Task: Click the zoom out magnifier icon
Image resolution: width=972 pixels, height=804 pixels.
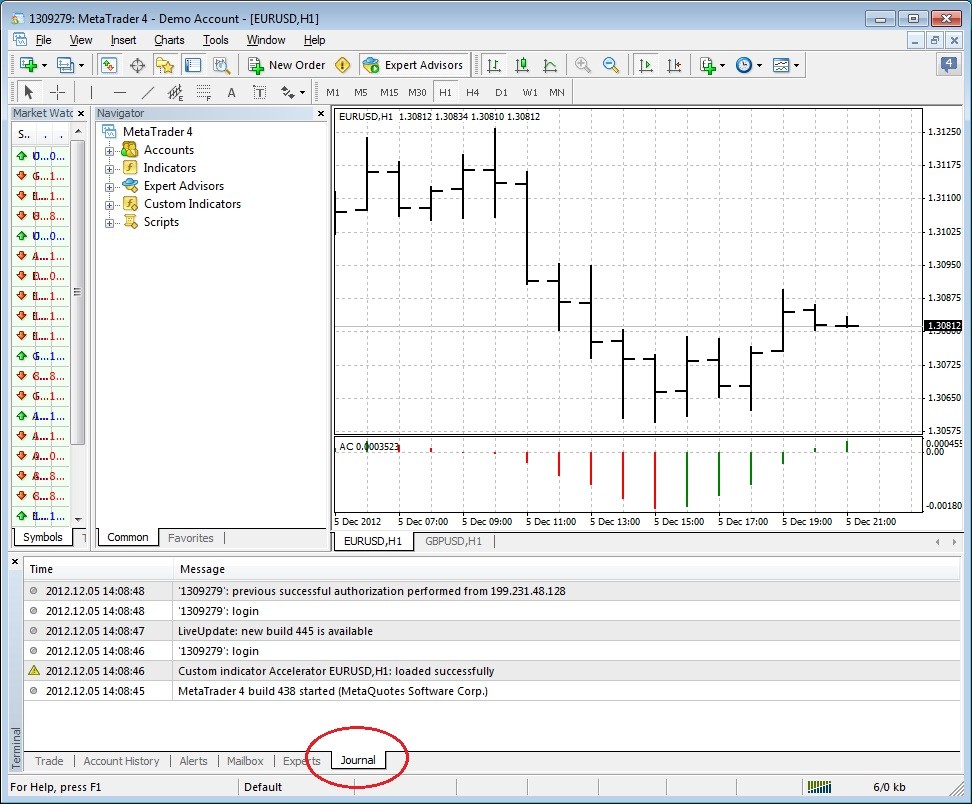Action: [x=611, y=64]
